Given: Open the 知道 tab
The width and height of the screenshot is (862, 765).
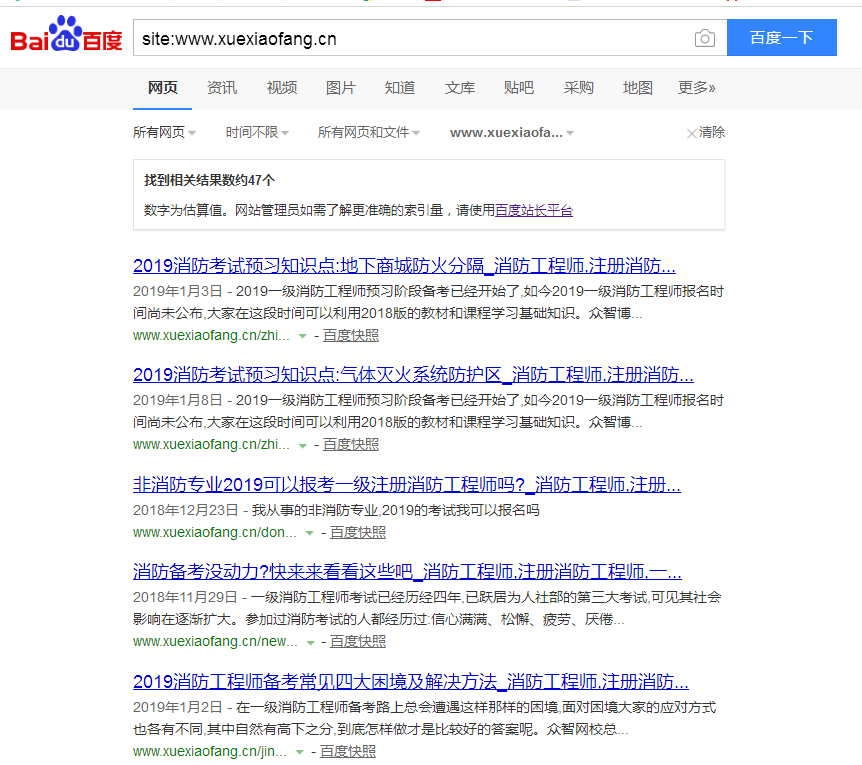Looking at the screenshot, I should [400, 88].
